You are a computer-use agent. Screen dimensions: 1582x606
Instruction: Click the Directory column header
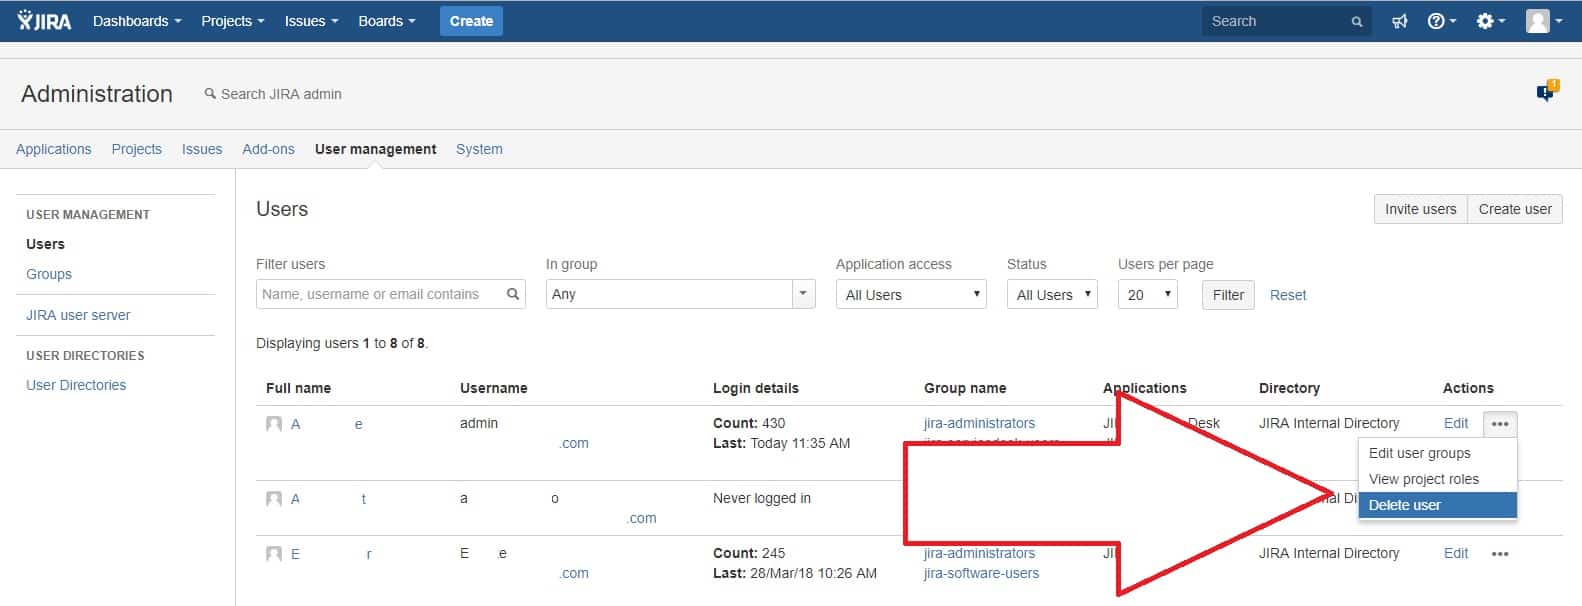pyautogui.click(x=1289, y=388)
